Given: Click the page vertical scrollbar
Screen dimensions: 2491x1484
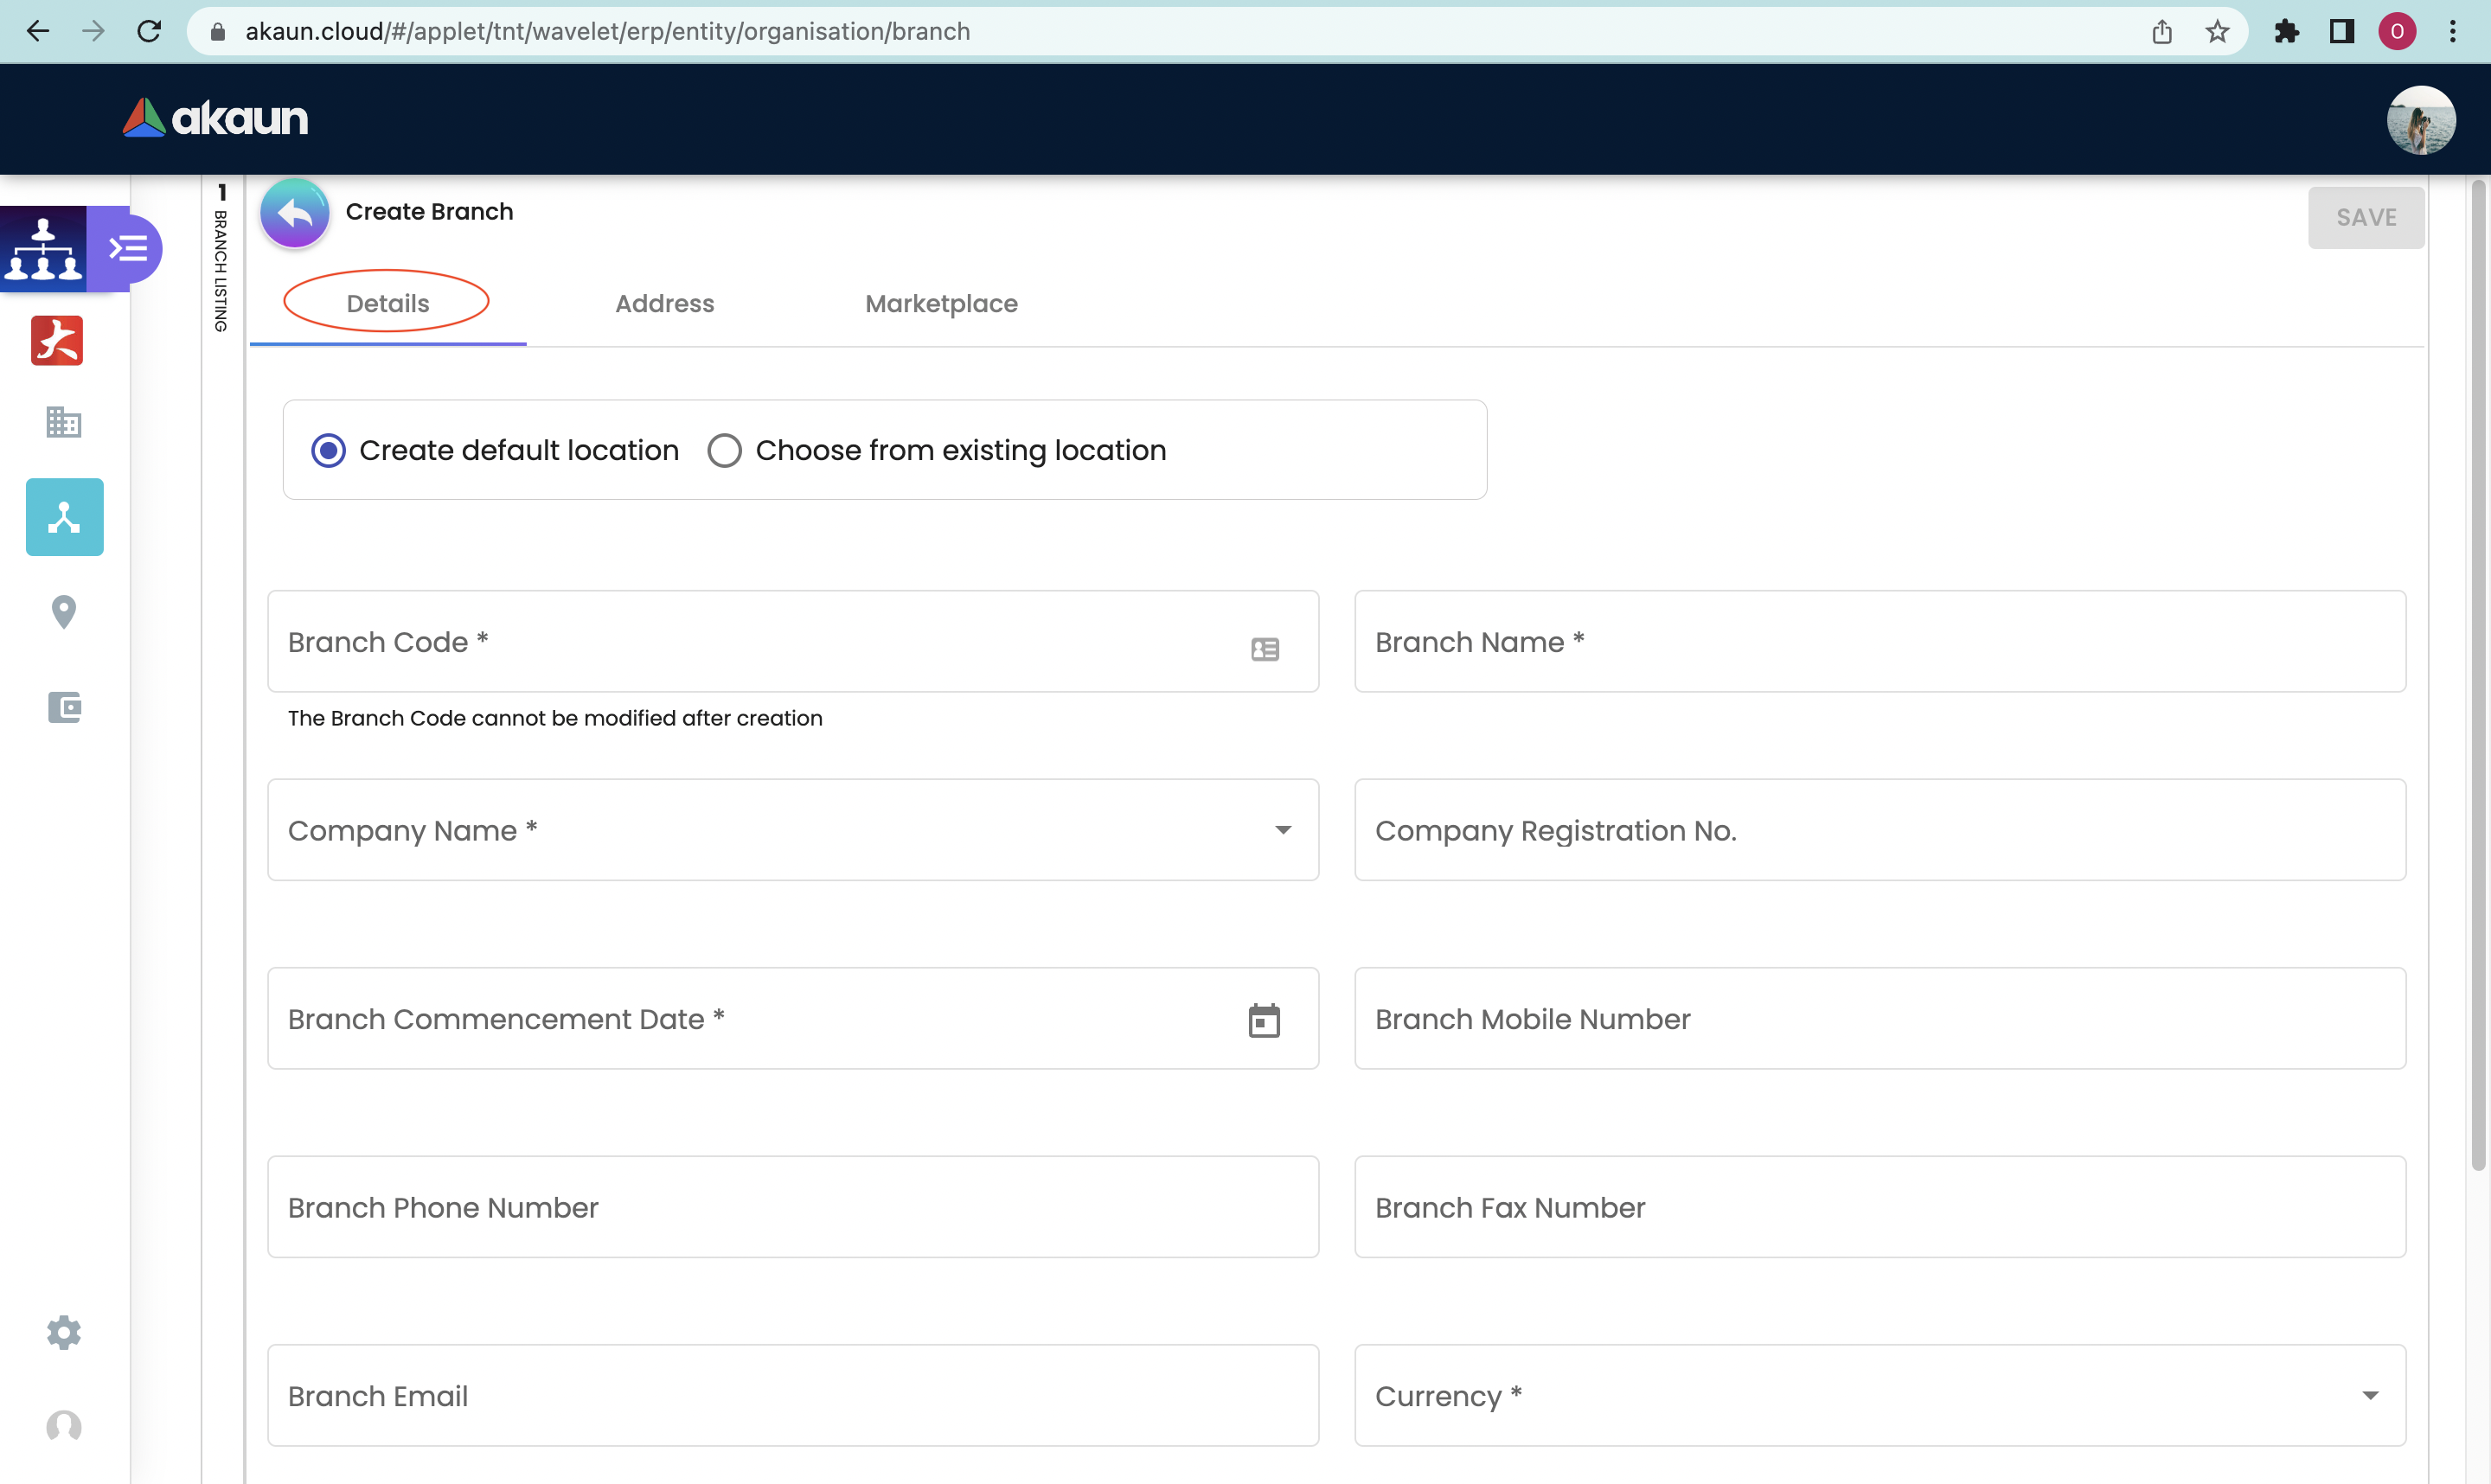Looking at the screenshot, I should point(2478,676).
